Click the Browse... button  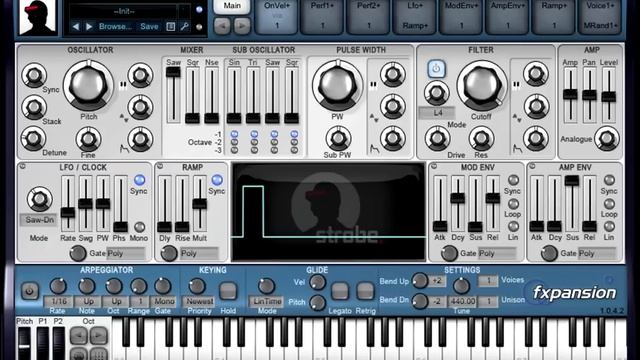tap(115, 27)
